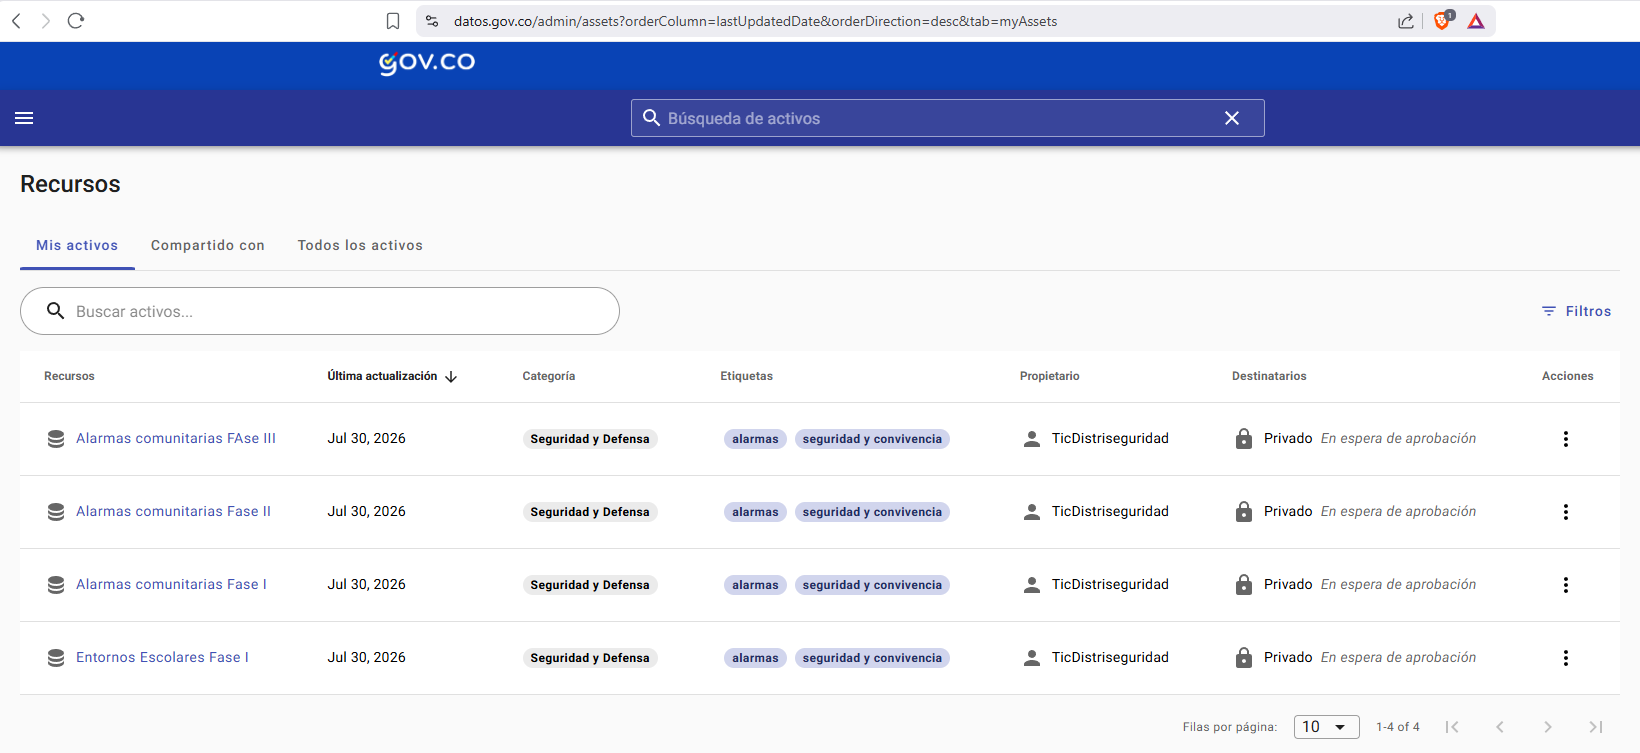1640x753 pixels.
Task: Click Propietario column header
Action: pos(1049,376)
